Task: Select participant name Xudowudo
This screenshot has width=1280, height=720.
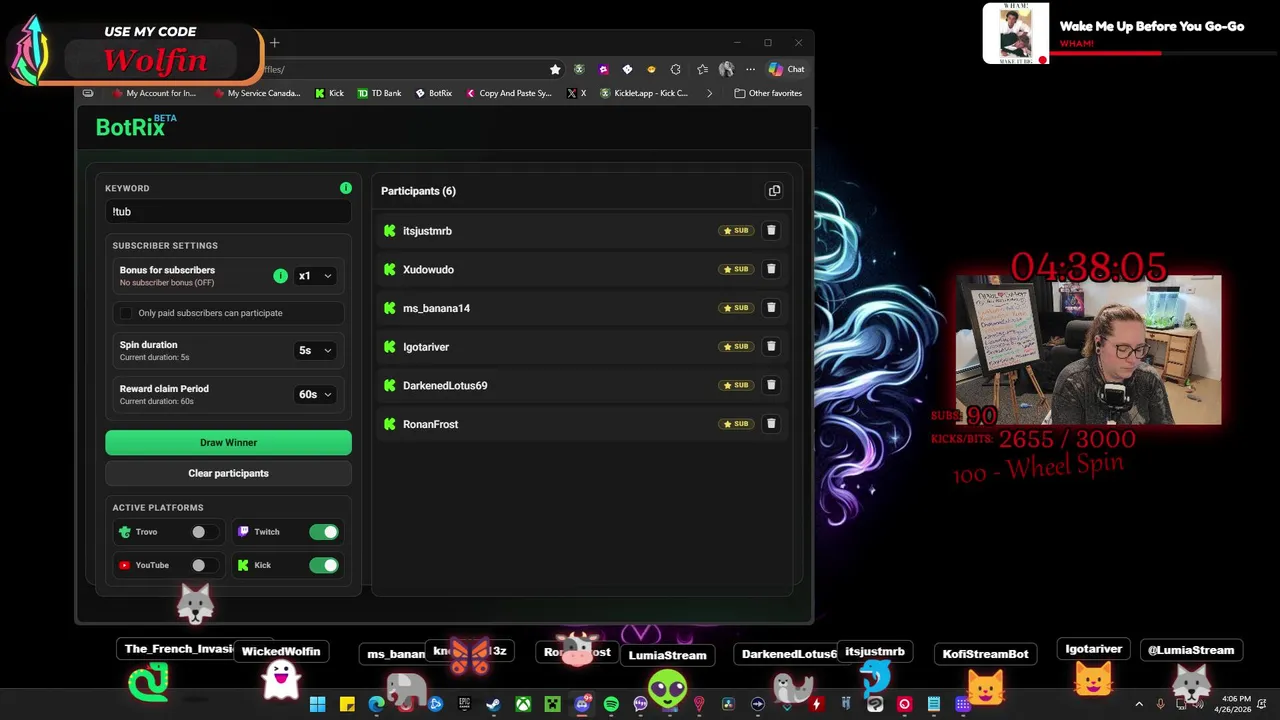Action: coord(428,270)
